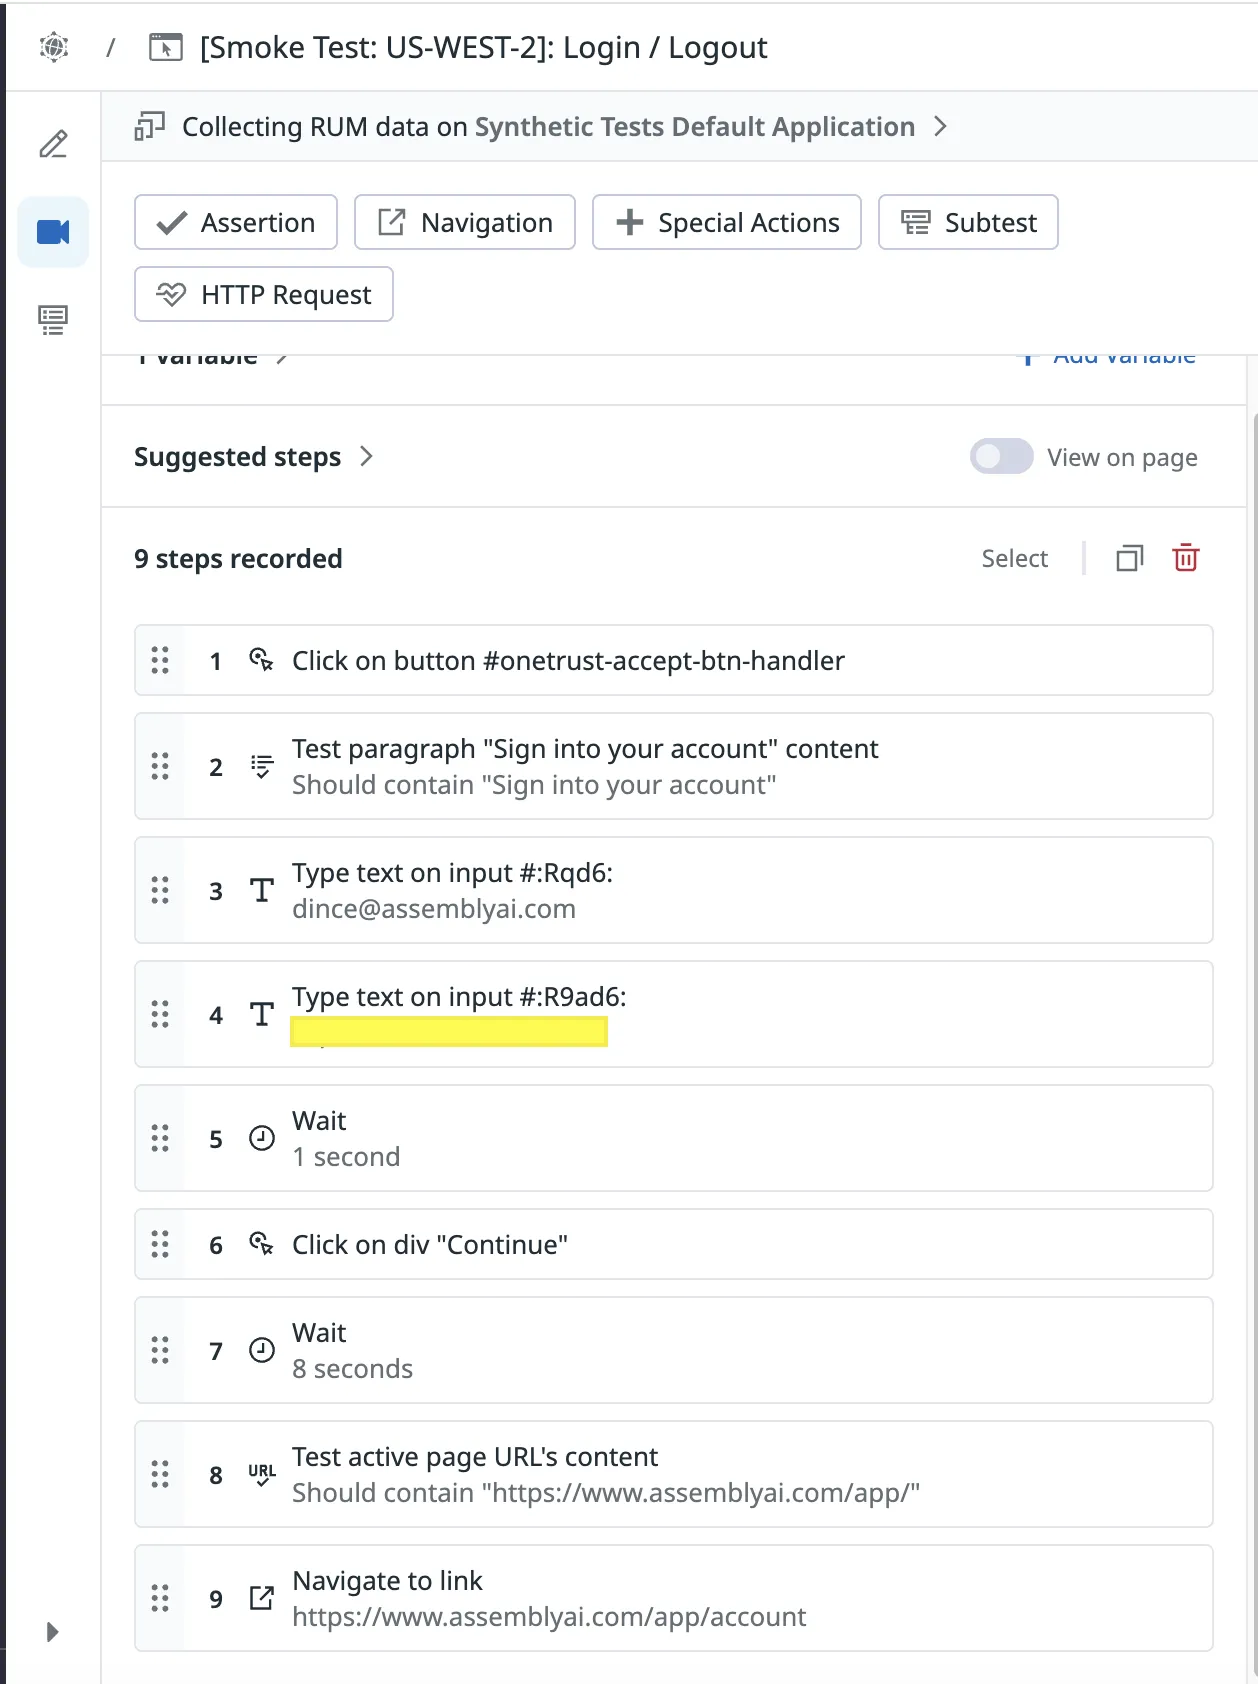Viewport: 1258px width, 1684px height.
Task: Click the duplicate steps icon
Action: (1129, 558)
